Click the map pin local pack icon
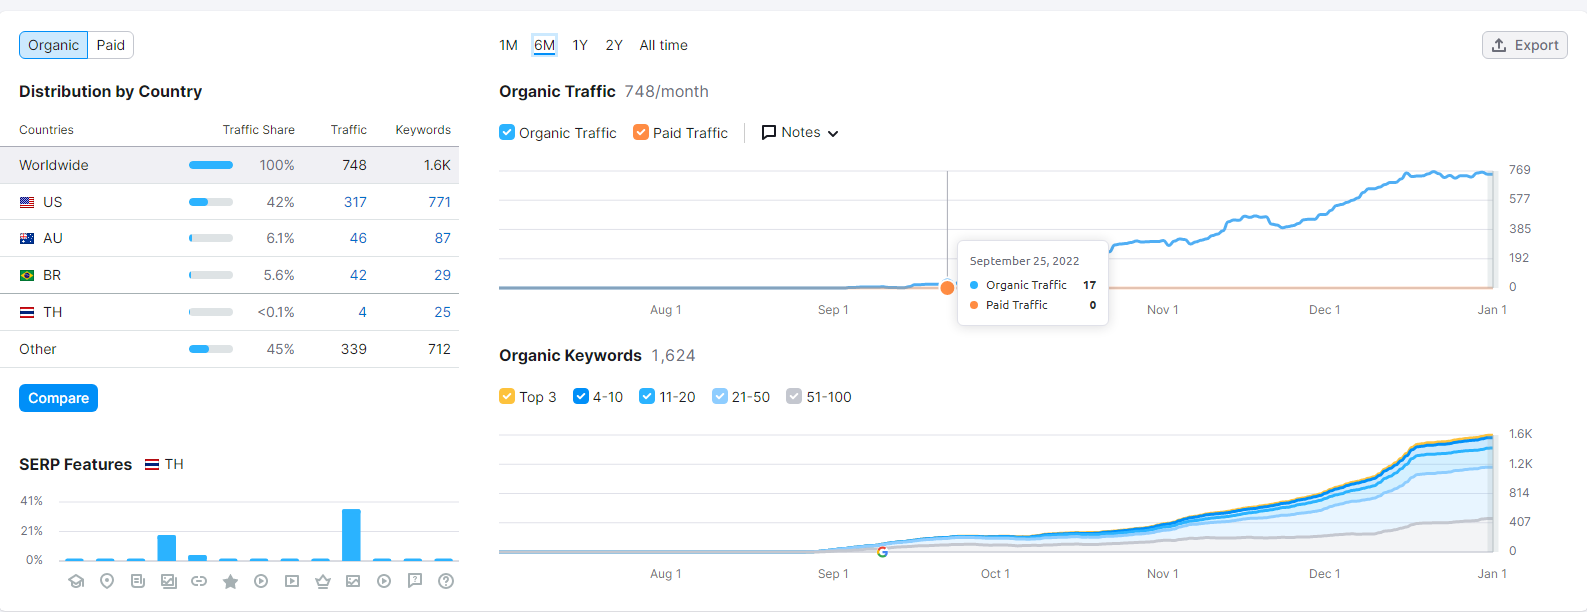Screen dimensions: 1587x612 pos(107,581)
